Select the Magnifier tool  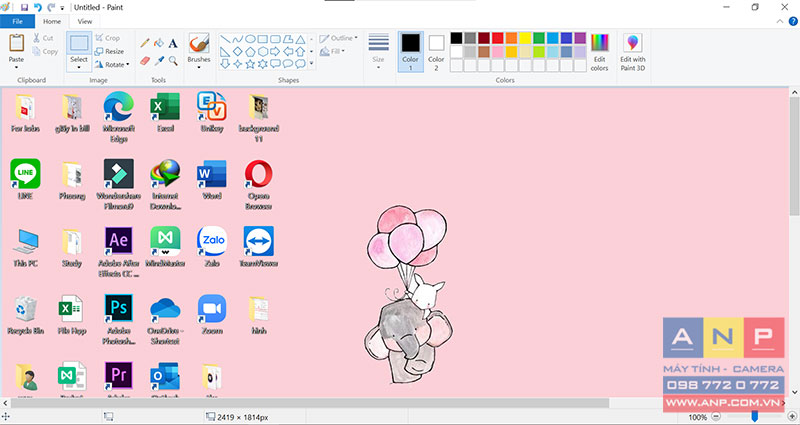coord(173,61)
